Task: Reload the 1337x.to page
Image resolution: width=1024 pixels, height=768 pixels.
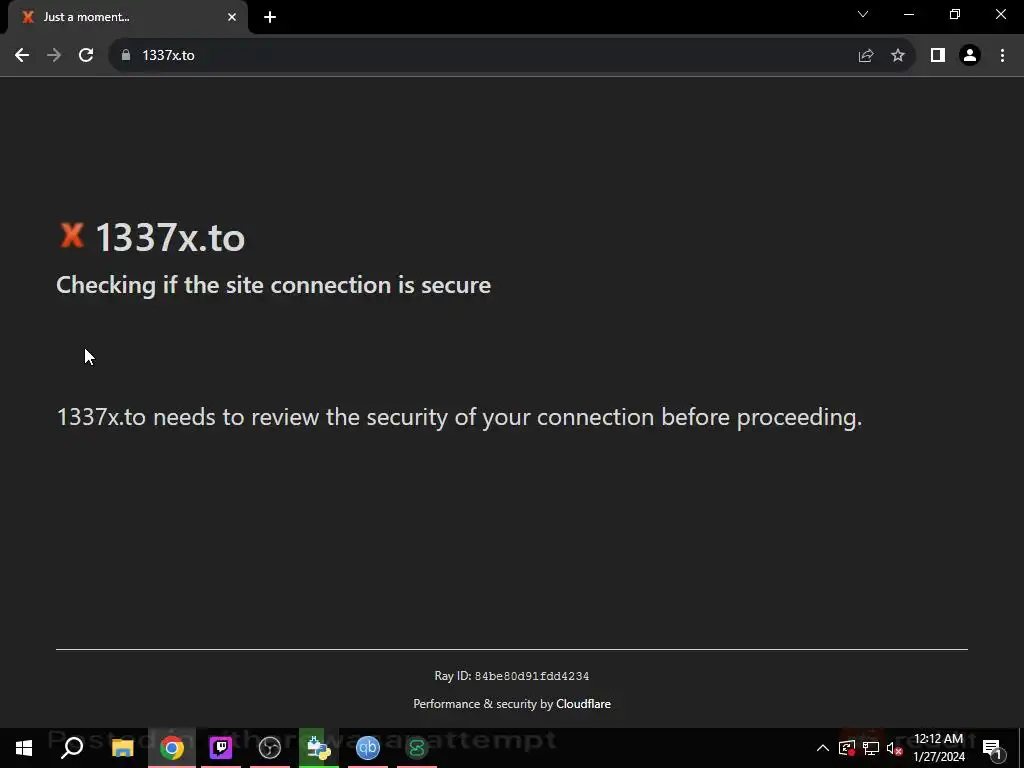Action: tap(86, 56)
